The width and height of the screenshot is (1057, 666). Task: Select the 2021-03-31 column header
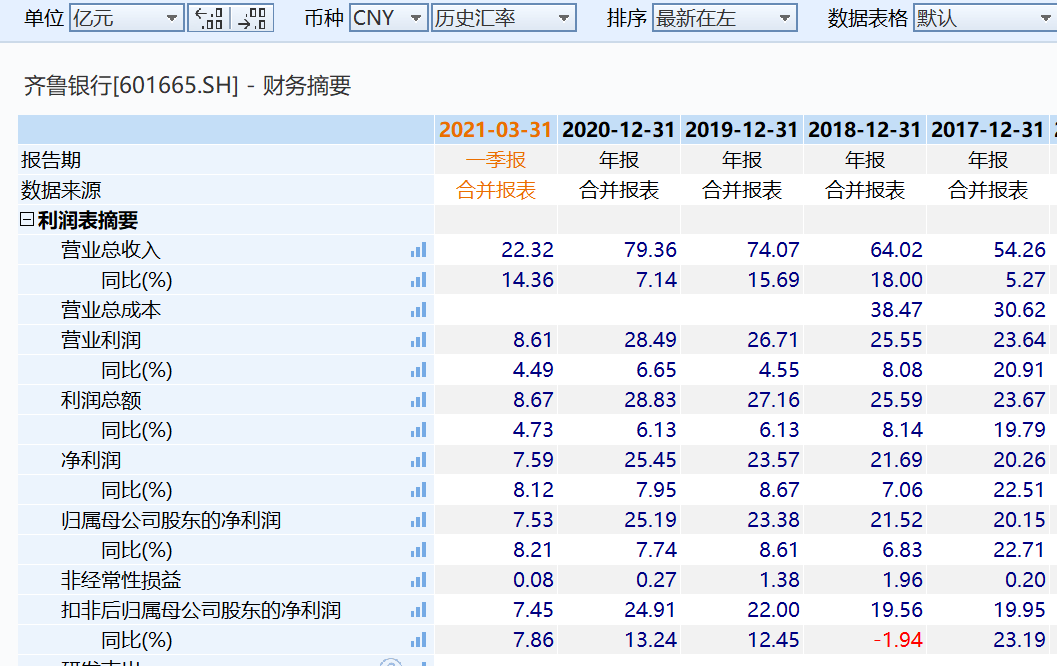pos(496,130)
